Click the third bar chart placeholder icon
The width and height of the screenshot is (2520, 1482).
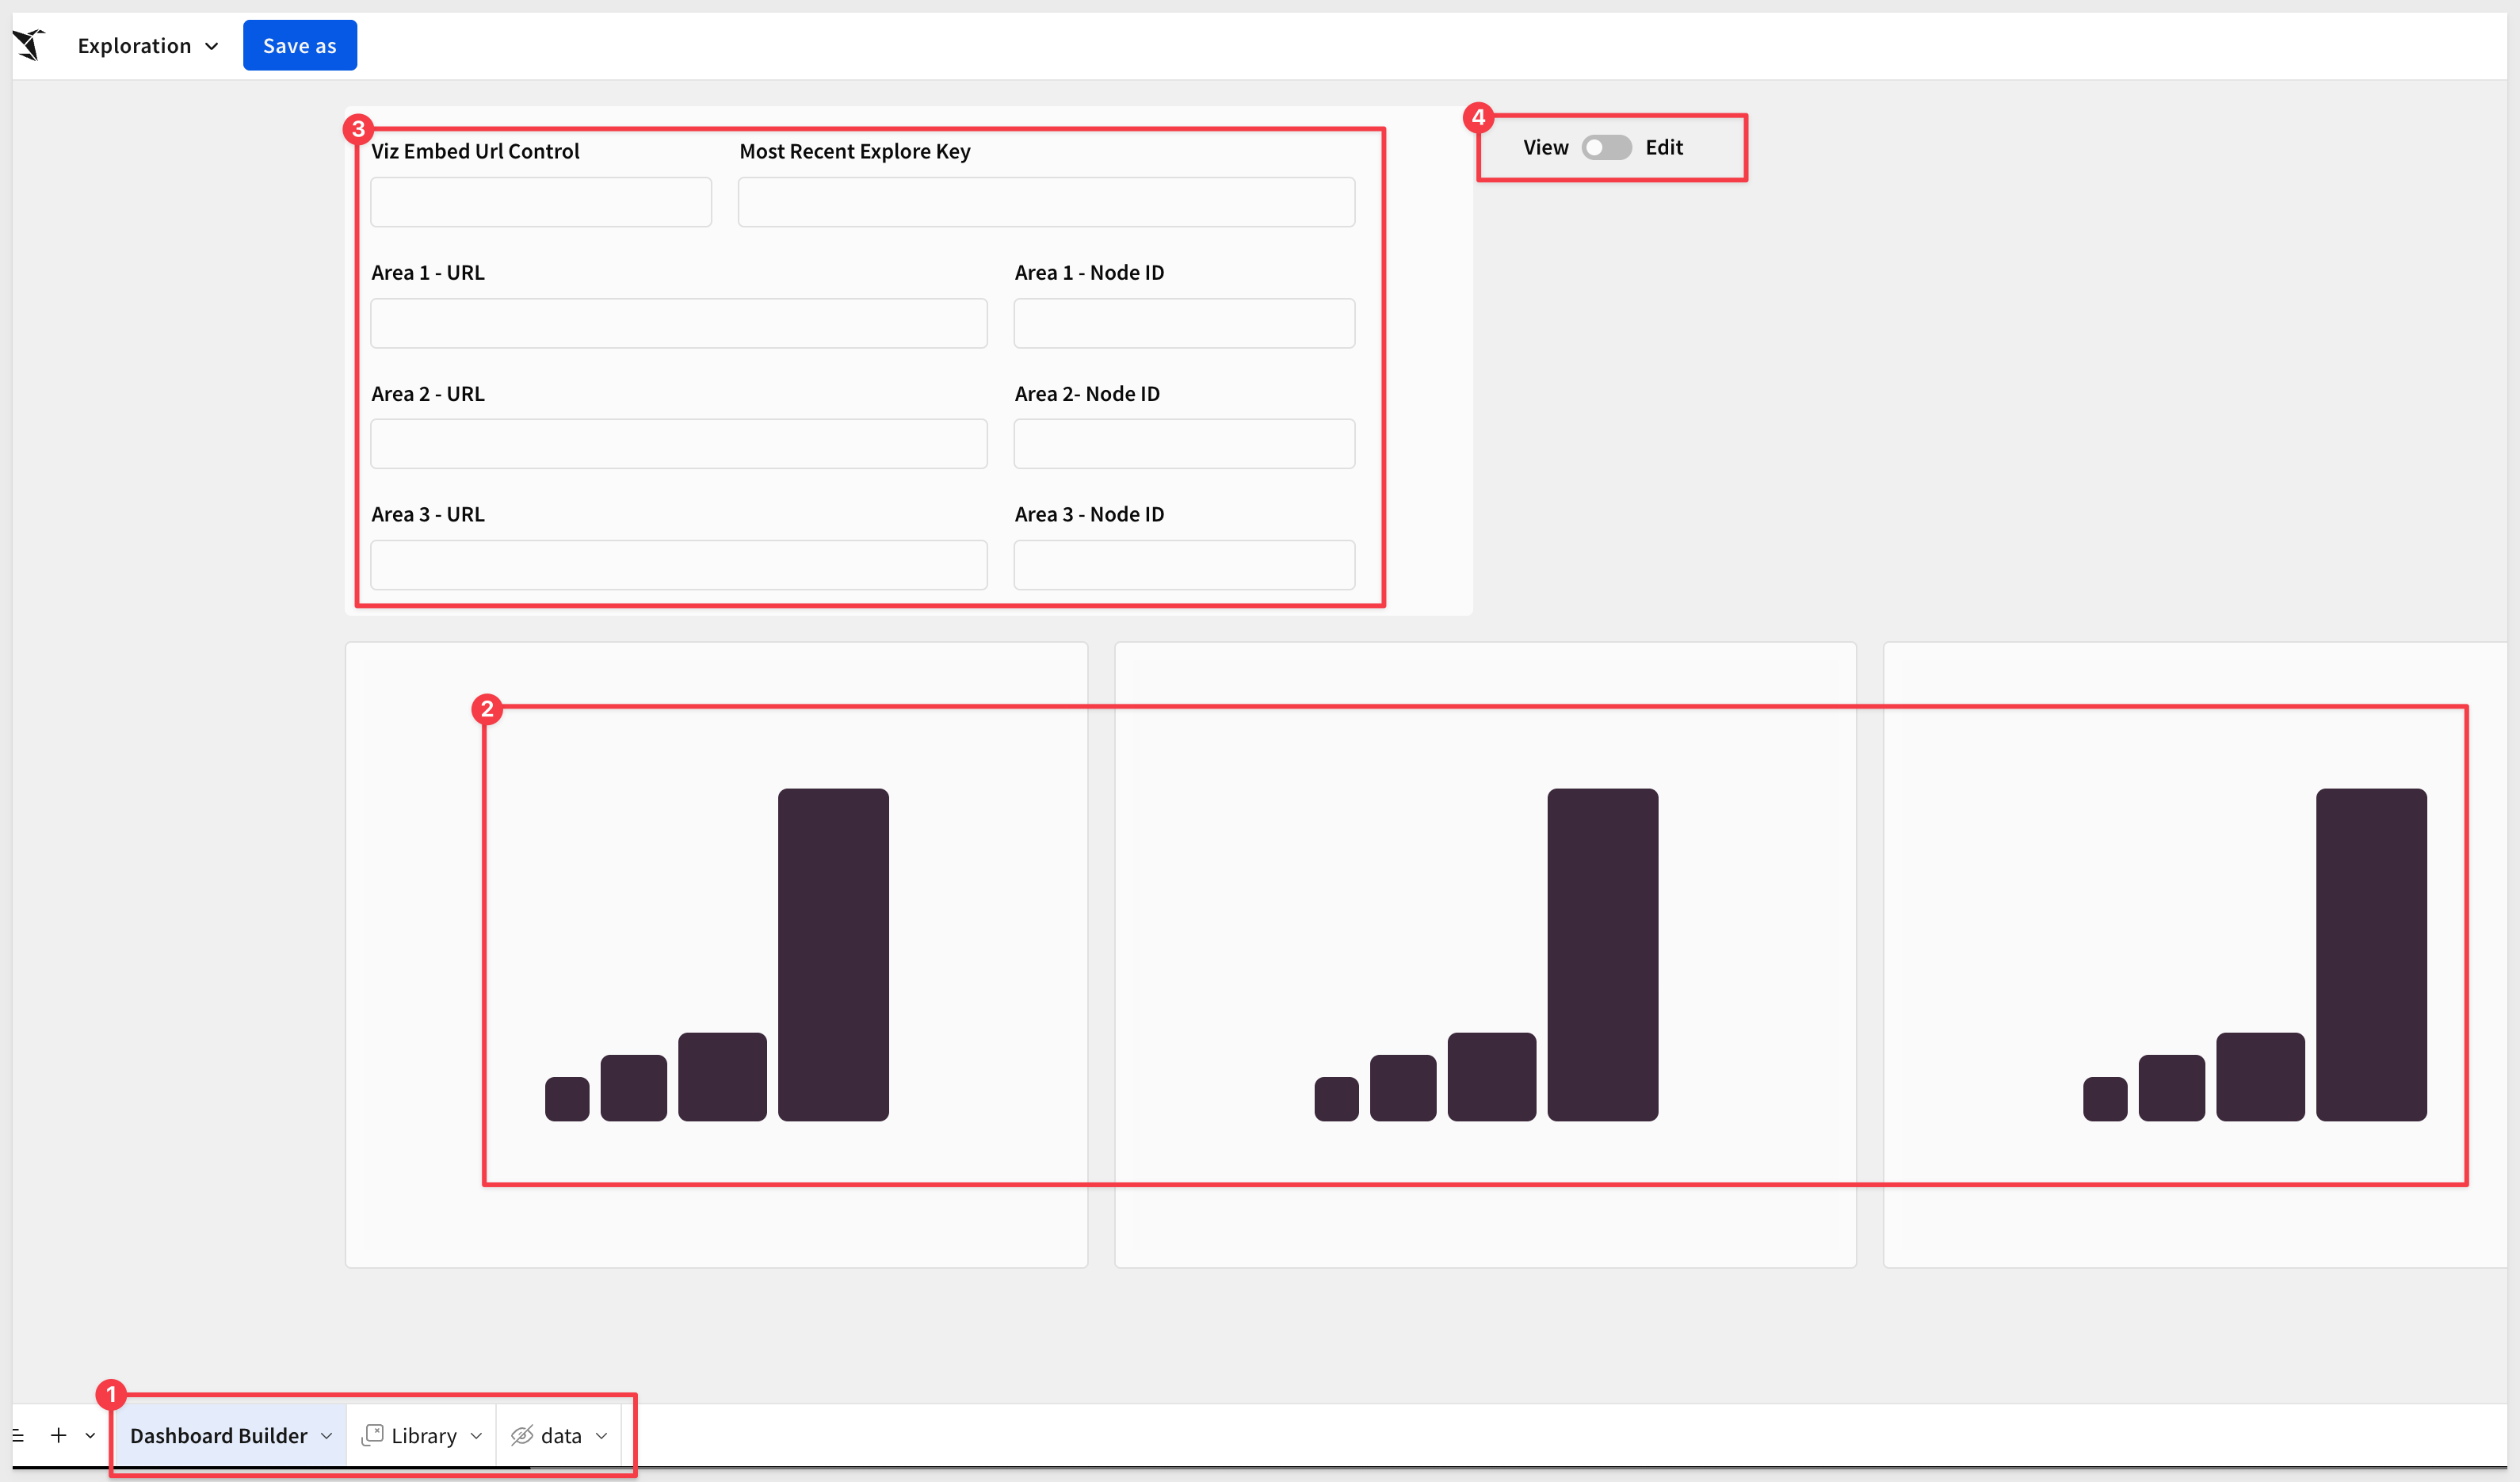(2254, 954)
